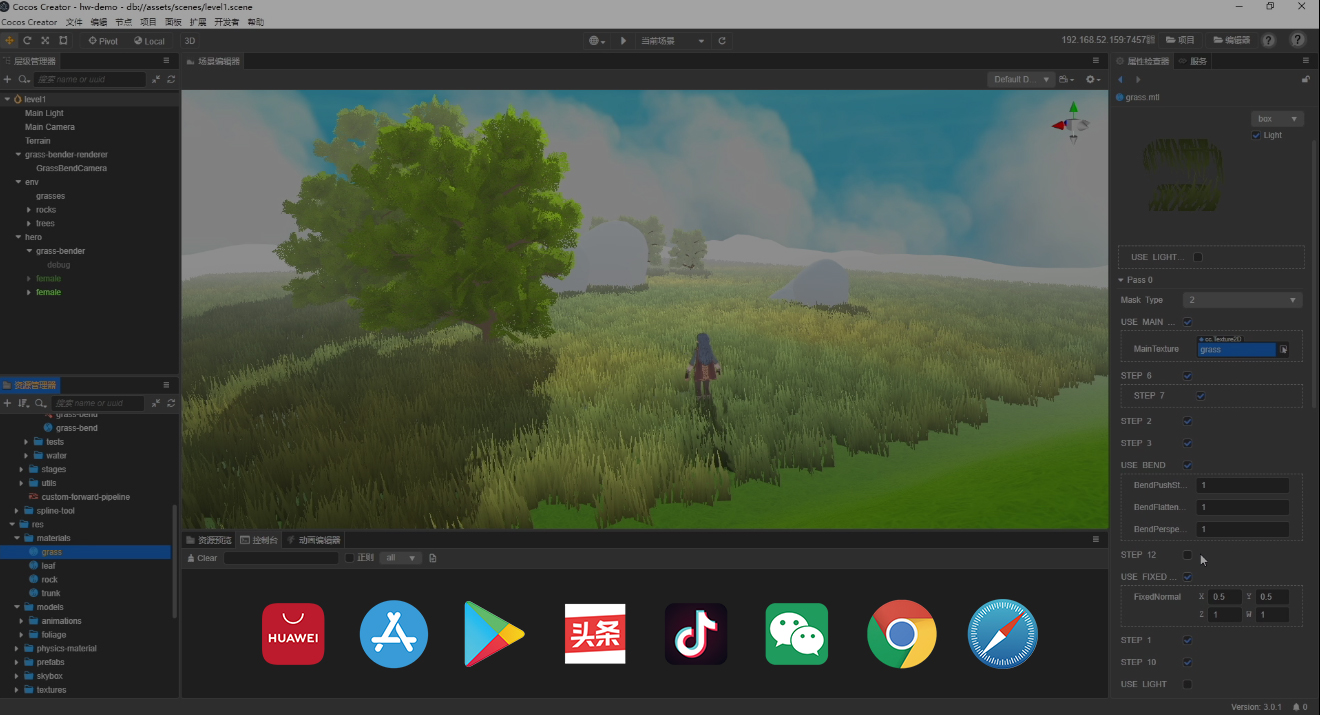This screenshot has width=1320, height=715.
Task: Click the Clear console button
Action: (x=202, y=558)
